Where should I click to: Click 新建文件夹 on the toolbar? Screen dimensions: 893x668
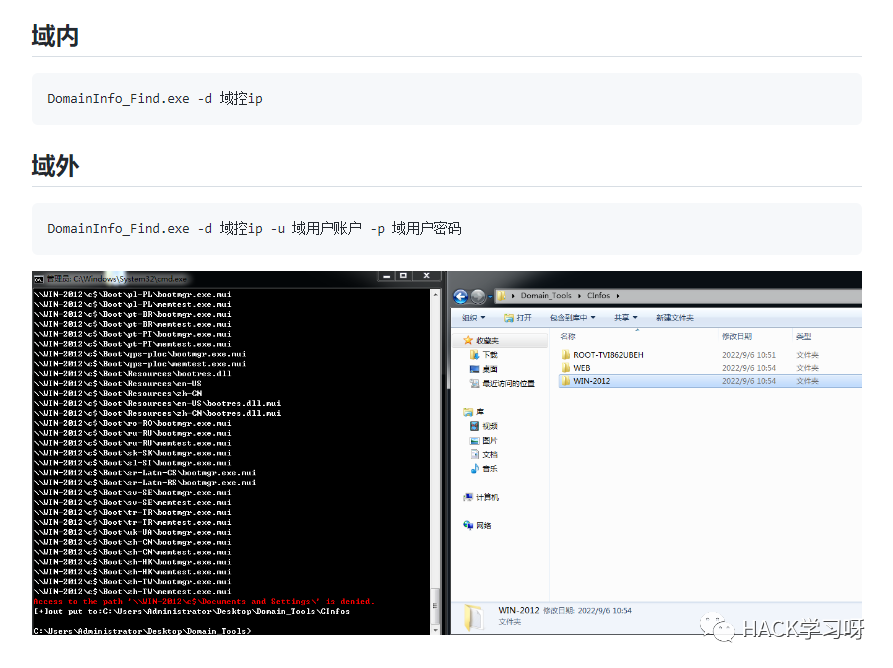674,318
